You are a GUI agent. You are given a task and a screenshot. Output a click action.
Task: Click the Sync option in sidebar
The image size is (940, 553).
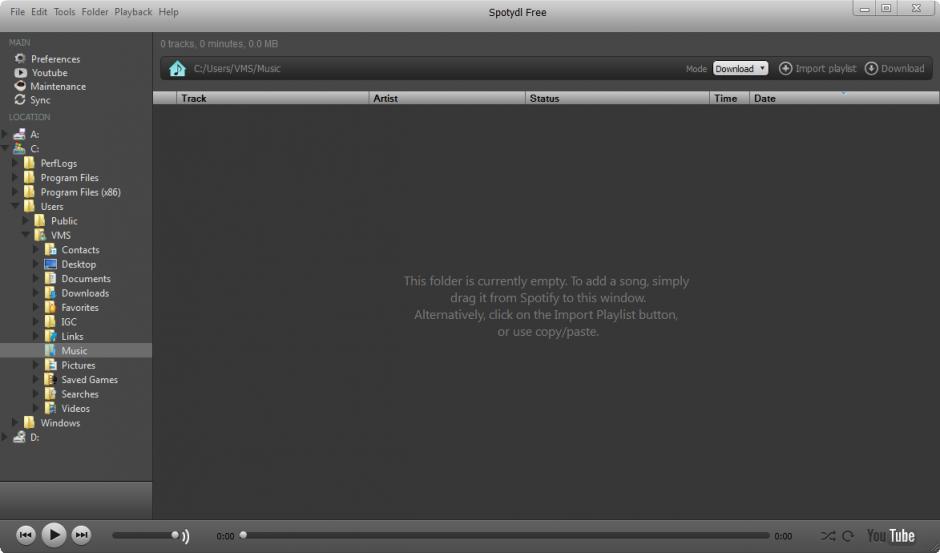click(40, 101)
